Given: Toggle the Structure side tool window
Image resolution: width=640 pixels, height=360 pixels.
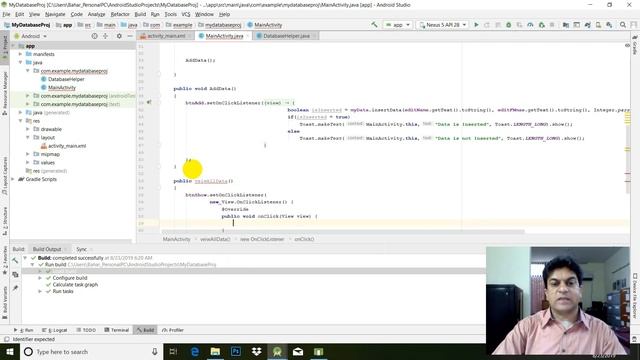Looking at the screenshot, I should pos(4,221).
